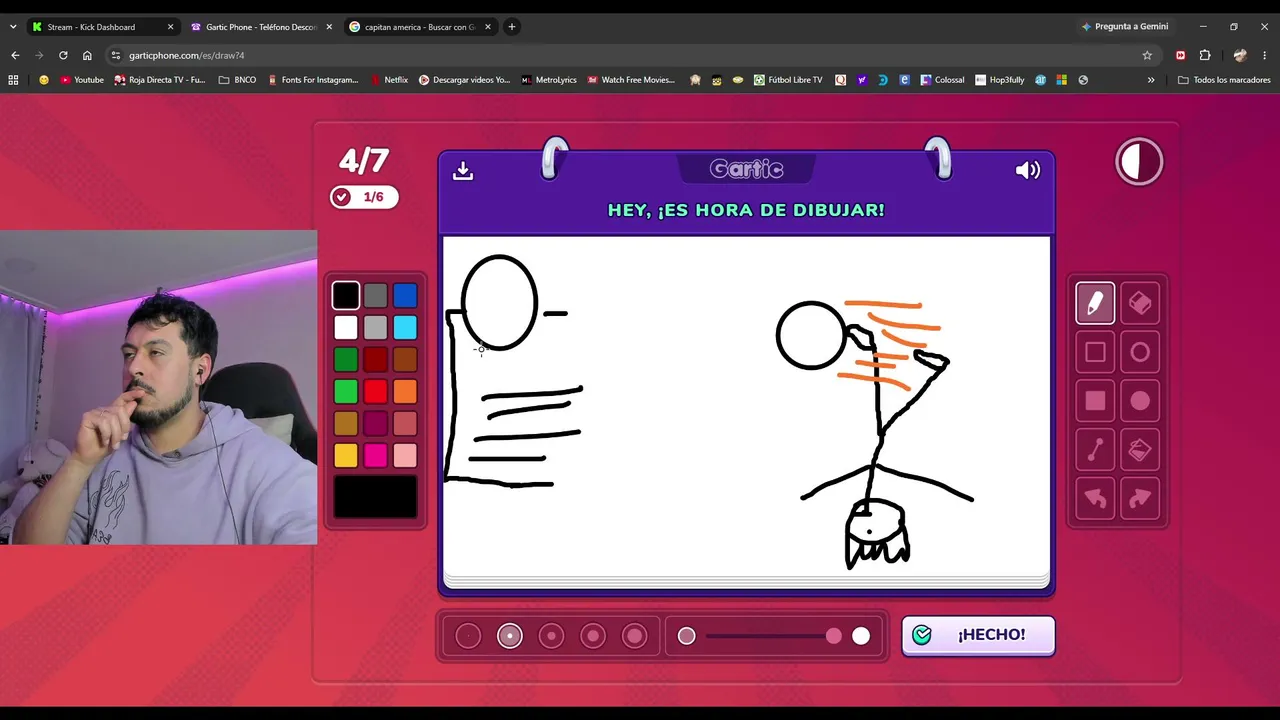Select the empty ellipse tool

point(1140,352)
